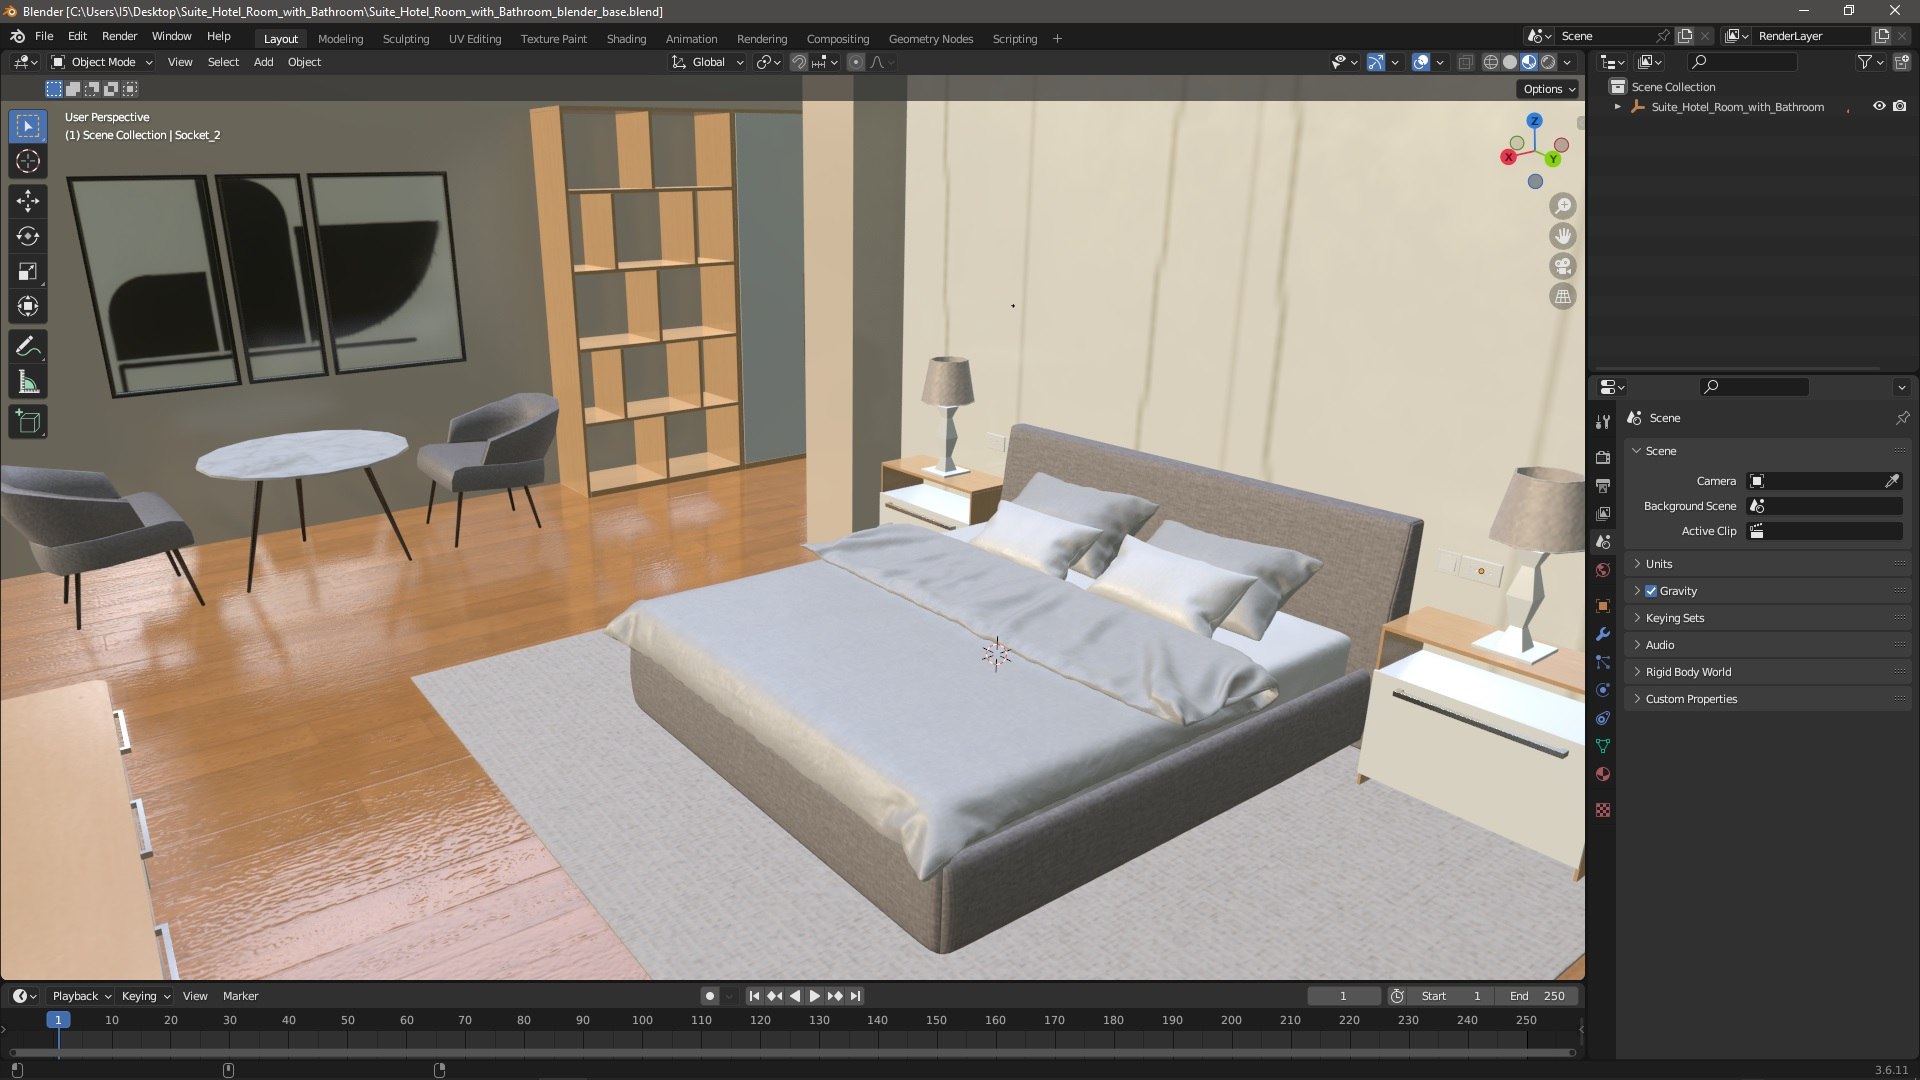Open the Object Data properties tab
This screenshot has width=1920, height=1080.
(x=1603, y=746)
